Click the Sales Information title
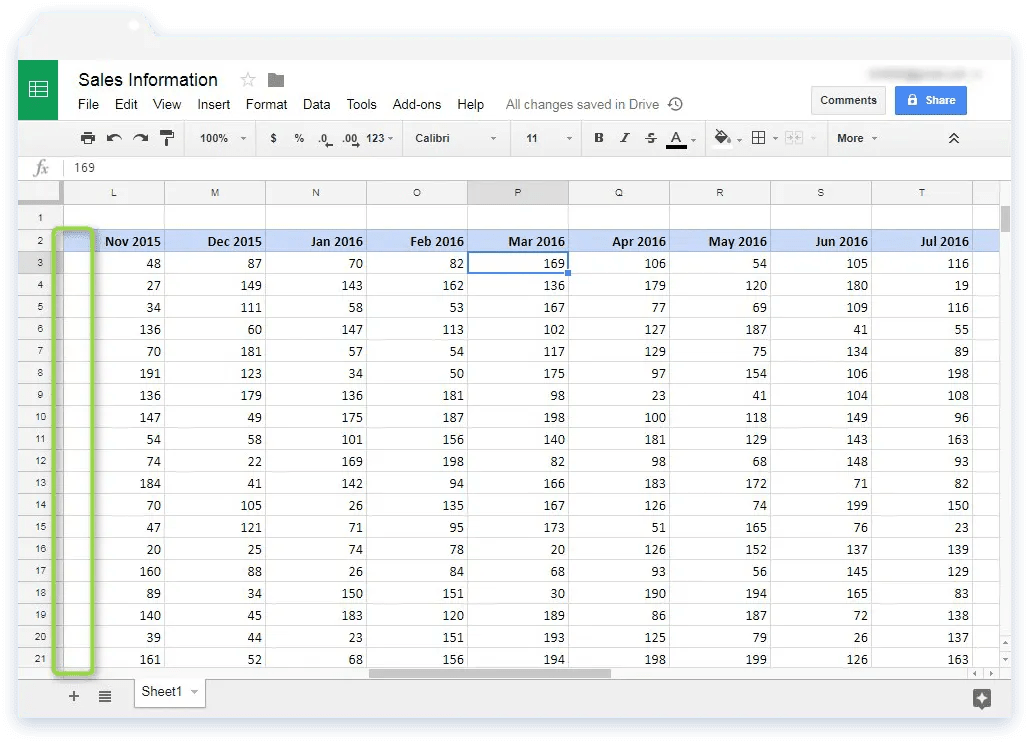The width and height of the screenshot is (1029, 742). [148, 80]
